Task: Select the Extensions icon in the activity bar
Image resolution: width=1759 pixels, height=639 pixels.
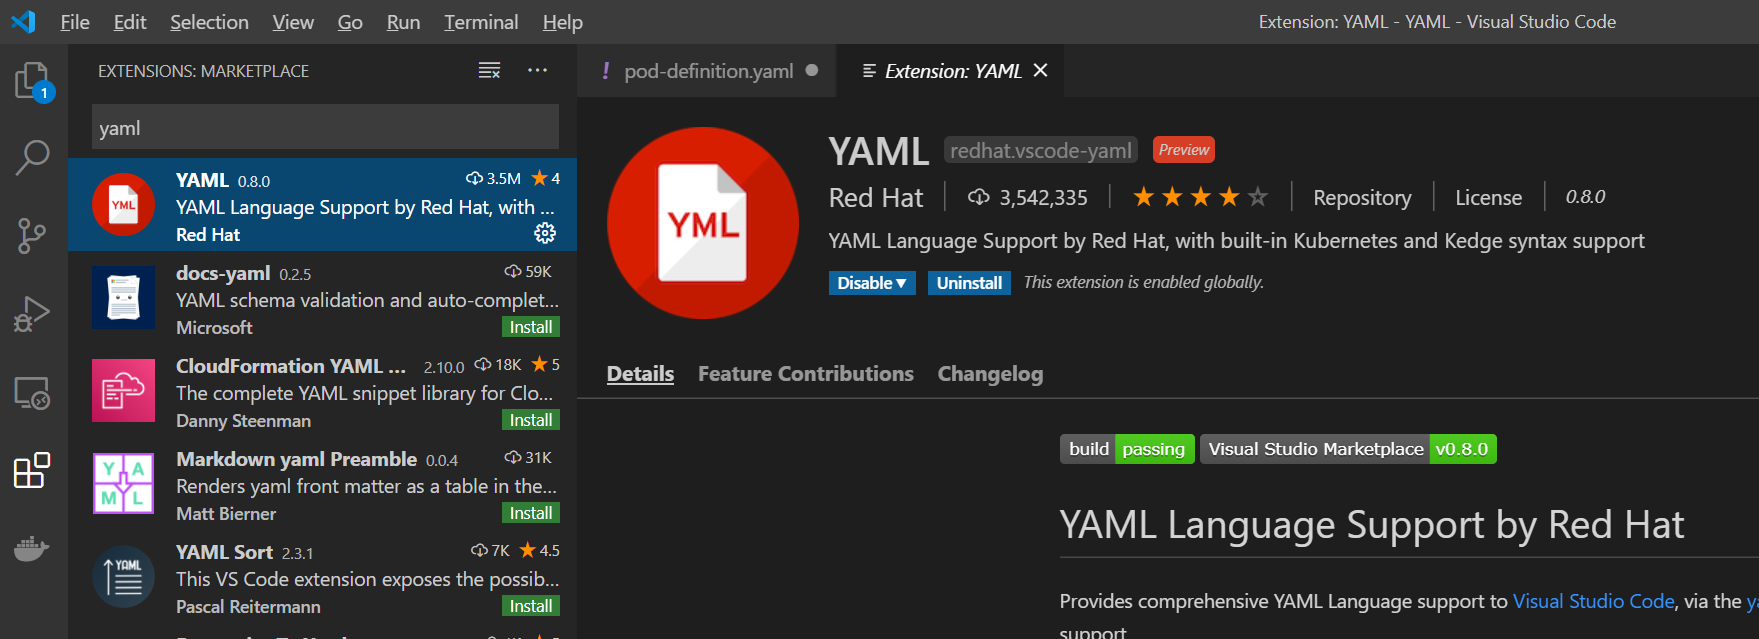Action: [x=33, y=470]
